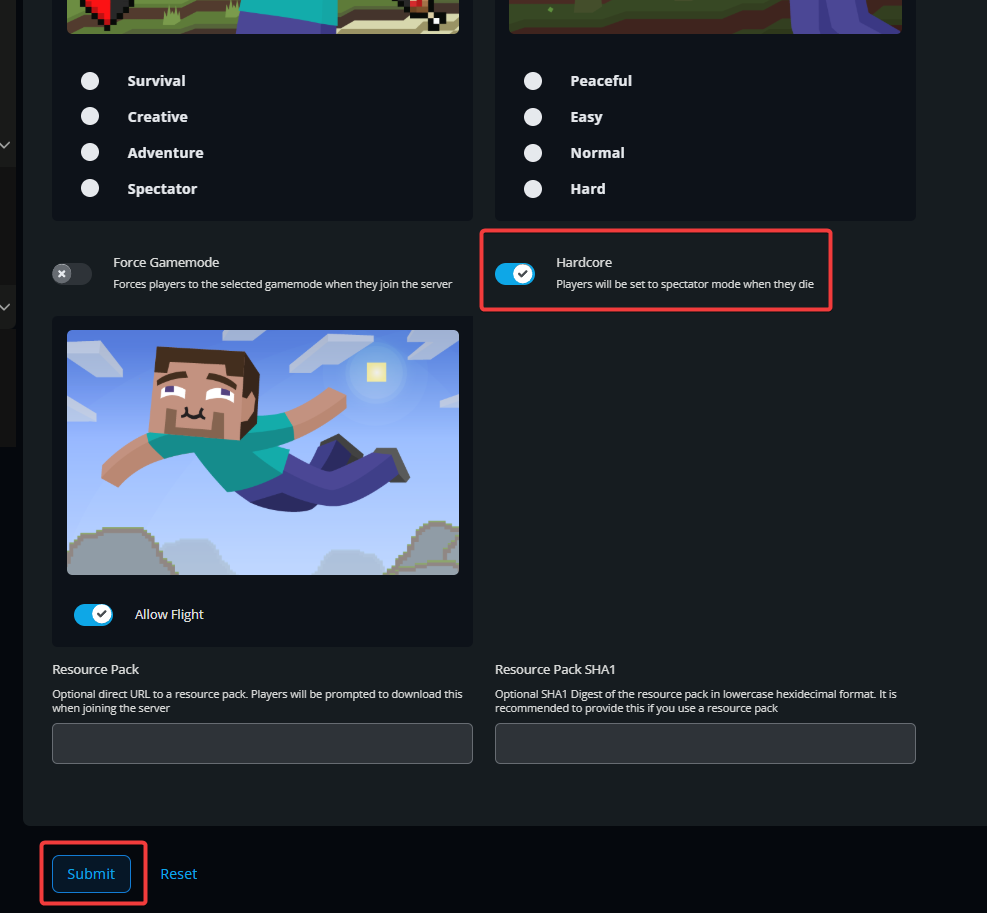Pick the Spectator gamemode option
Viewport: 987px width, 913px height.
click(90, 189)
